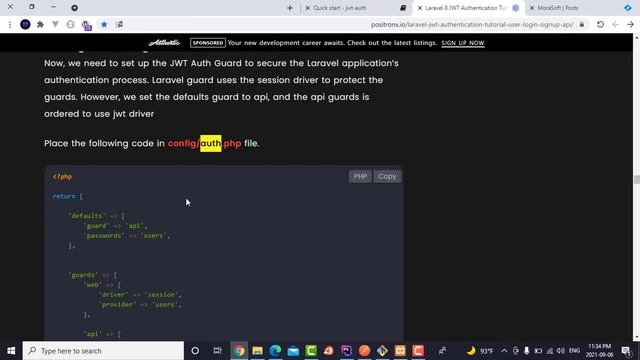The image size is (640, 360).
Task: Click the Type here to search box
Action: 103,351
